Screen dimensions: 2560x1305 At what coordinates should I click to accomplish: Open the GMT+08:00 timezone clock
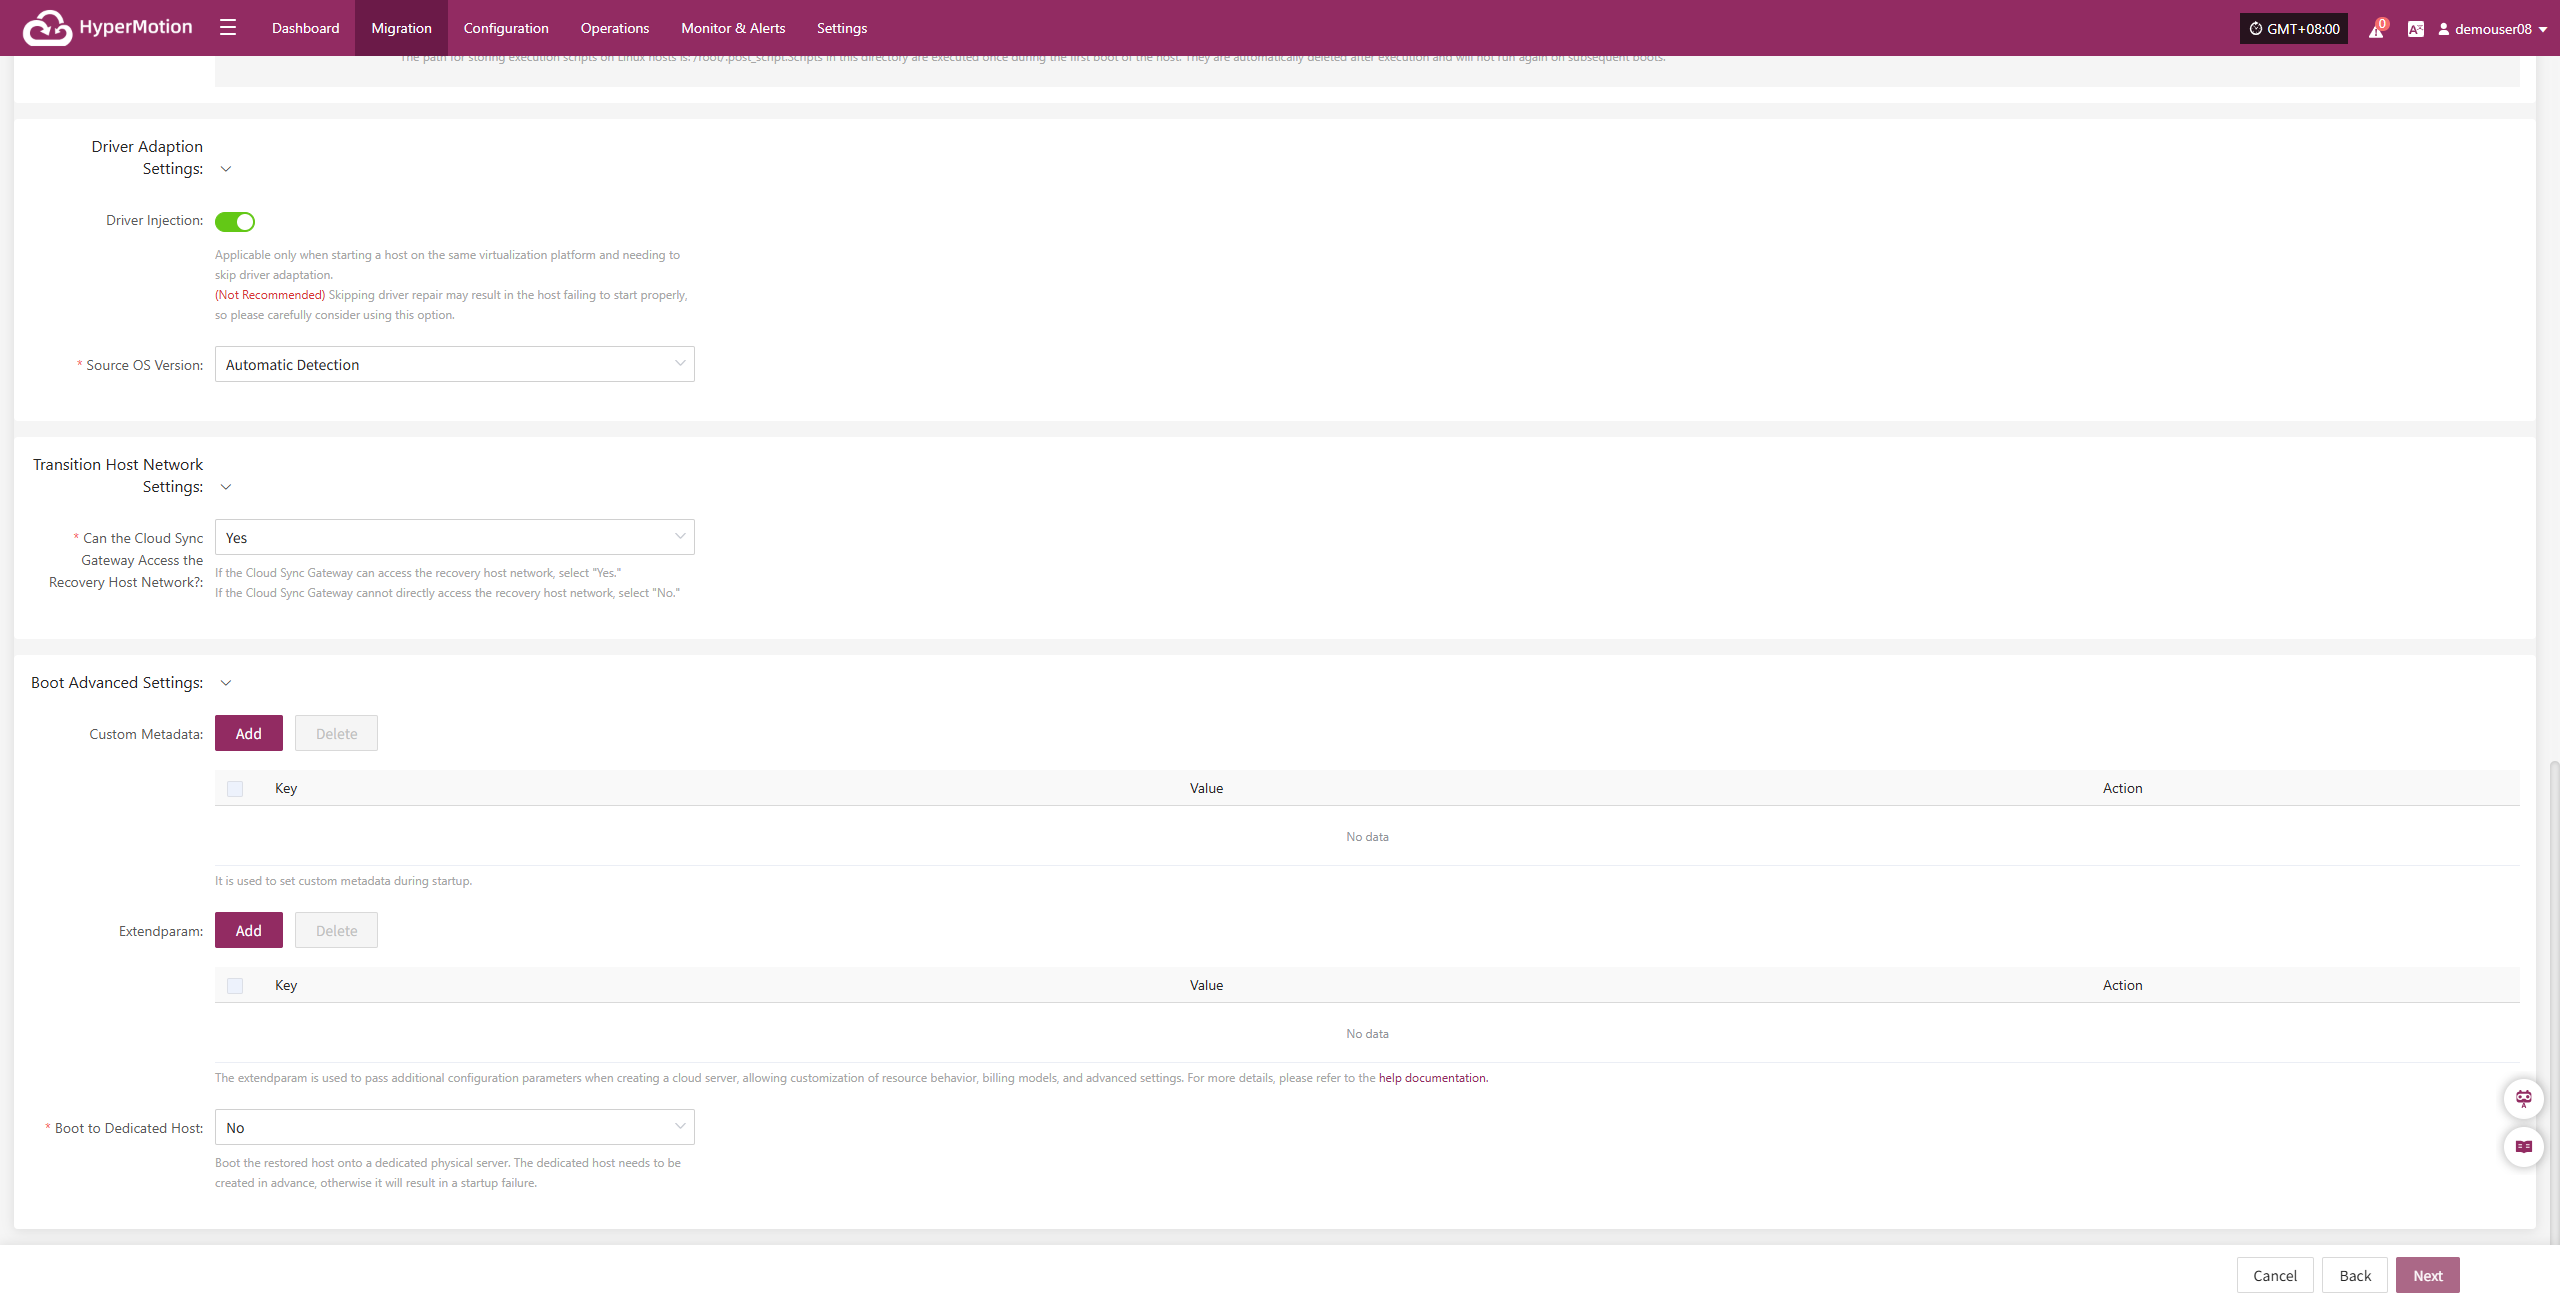point(2293,29)
